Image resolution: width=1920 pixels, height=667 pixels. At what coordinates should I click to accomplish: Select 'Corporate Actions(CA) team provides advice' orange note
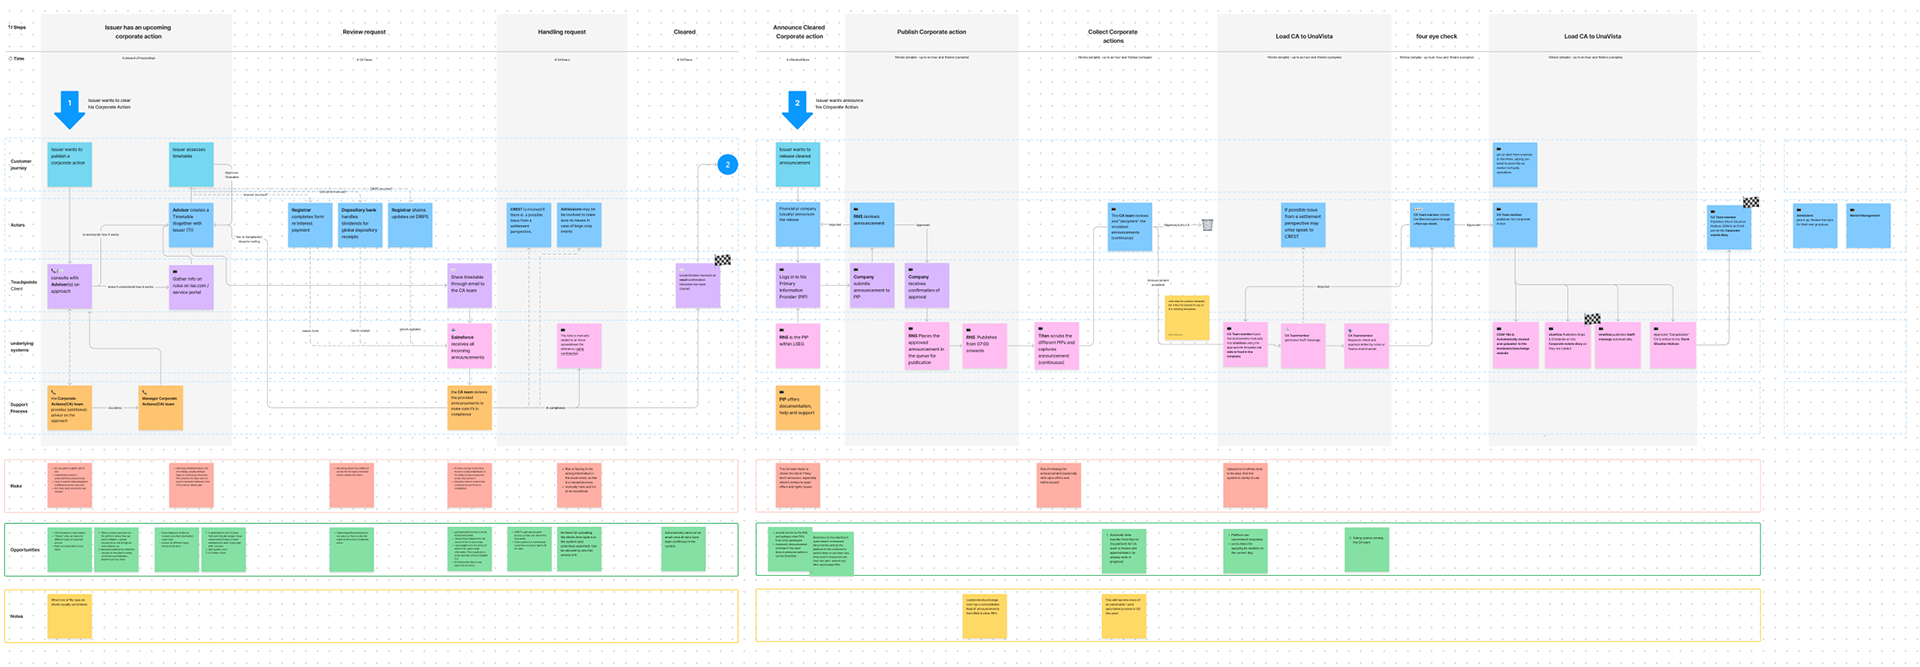coord(69,407)
